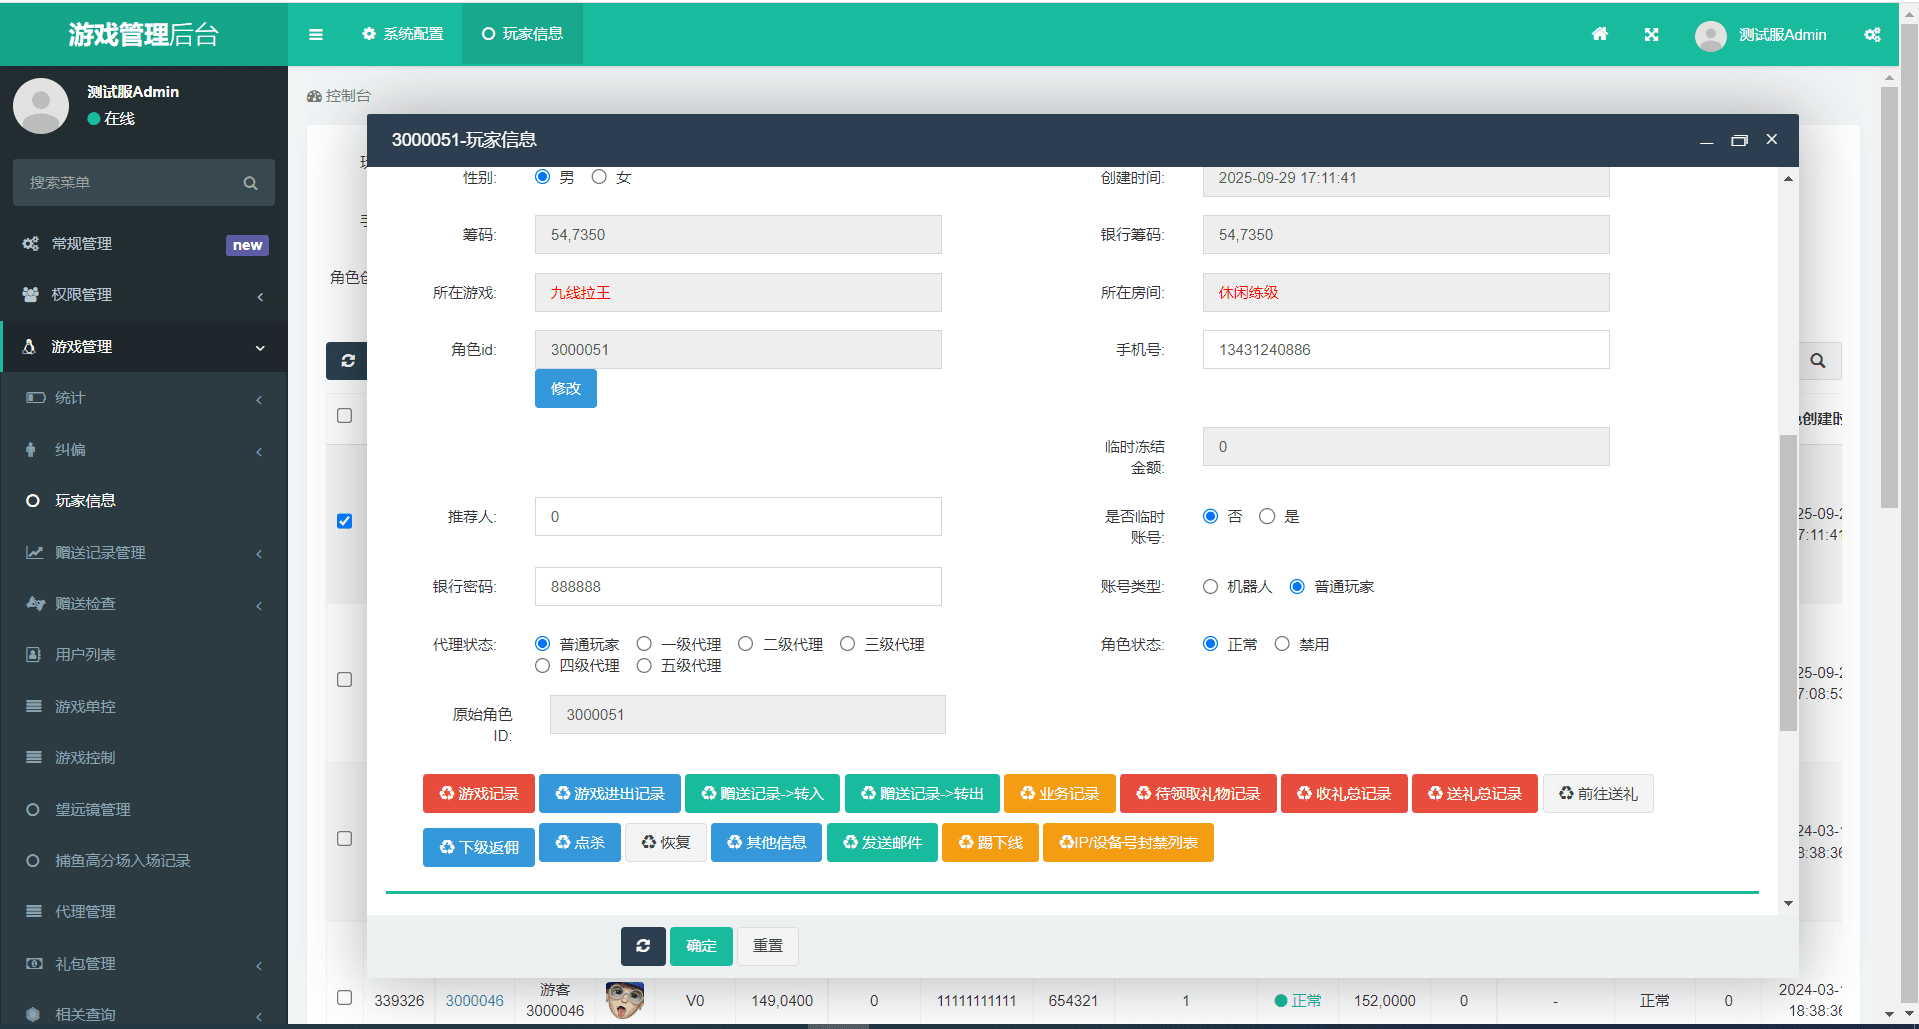
Task: Toggle fullscreen with the expand icon
Action: click(1651, 34)
